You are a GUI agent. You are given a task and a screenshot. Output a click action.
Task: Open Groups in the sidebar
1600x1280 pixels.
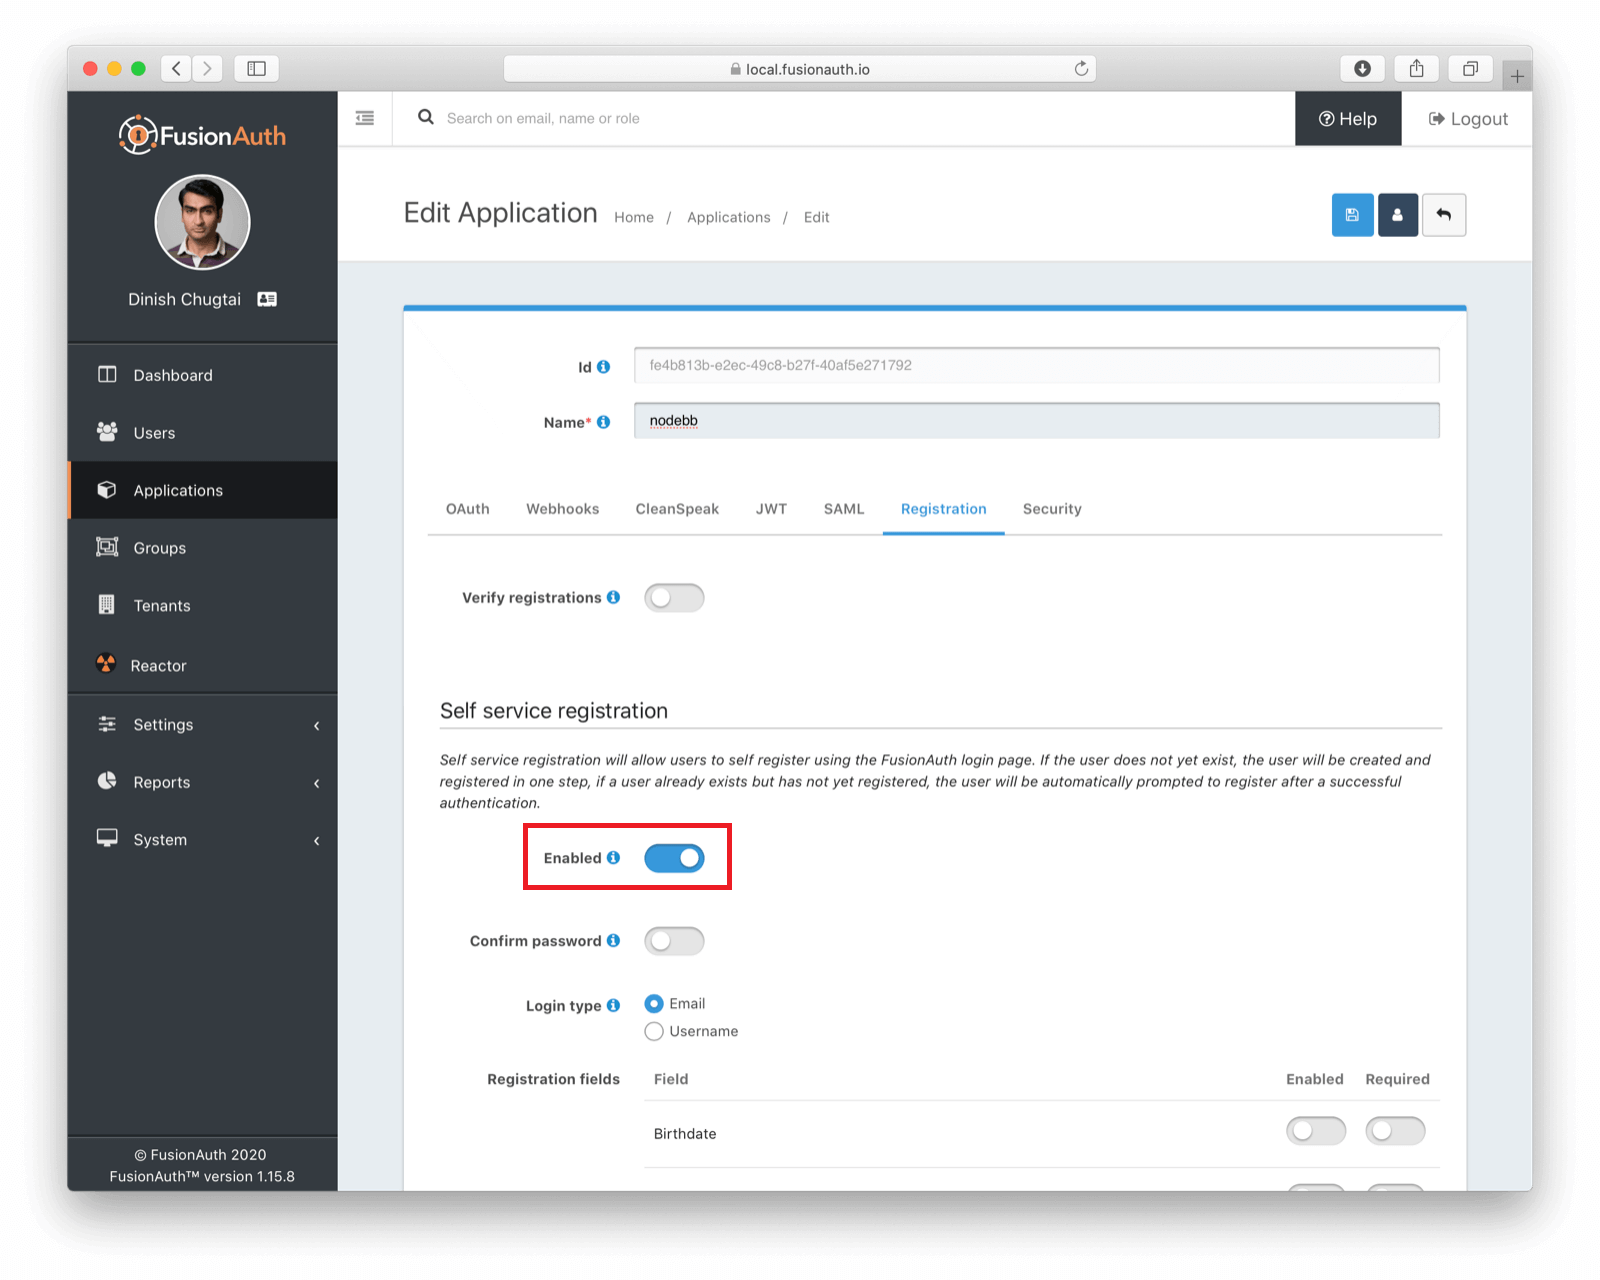tap(202, 548)
